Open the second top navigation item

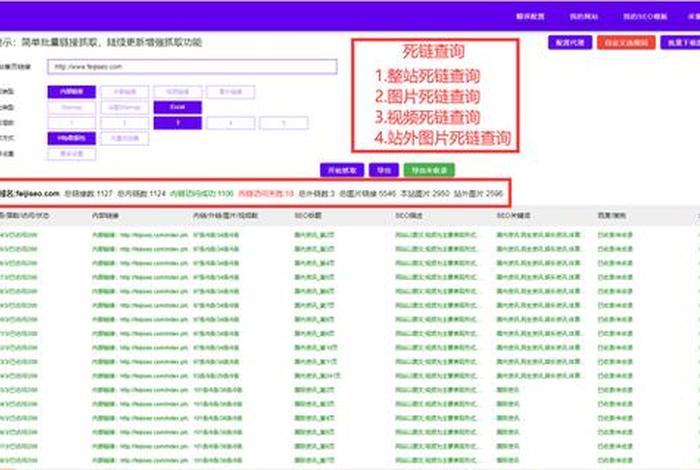coord(584,17)
